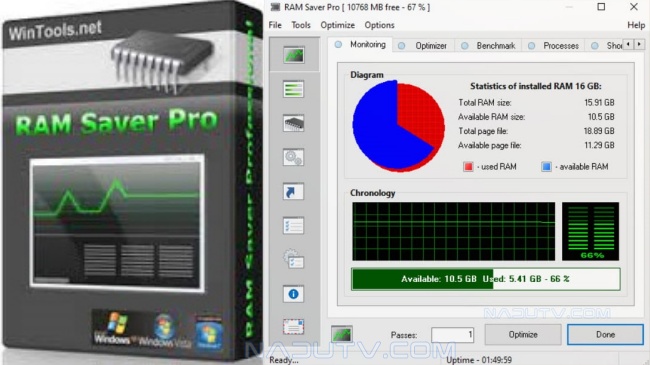Open the Processes gears sidebar icon
This screenshot has width=650, height=365.
pos(293,158)
